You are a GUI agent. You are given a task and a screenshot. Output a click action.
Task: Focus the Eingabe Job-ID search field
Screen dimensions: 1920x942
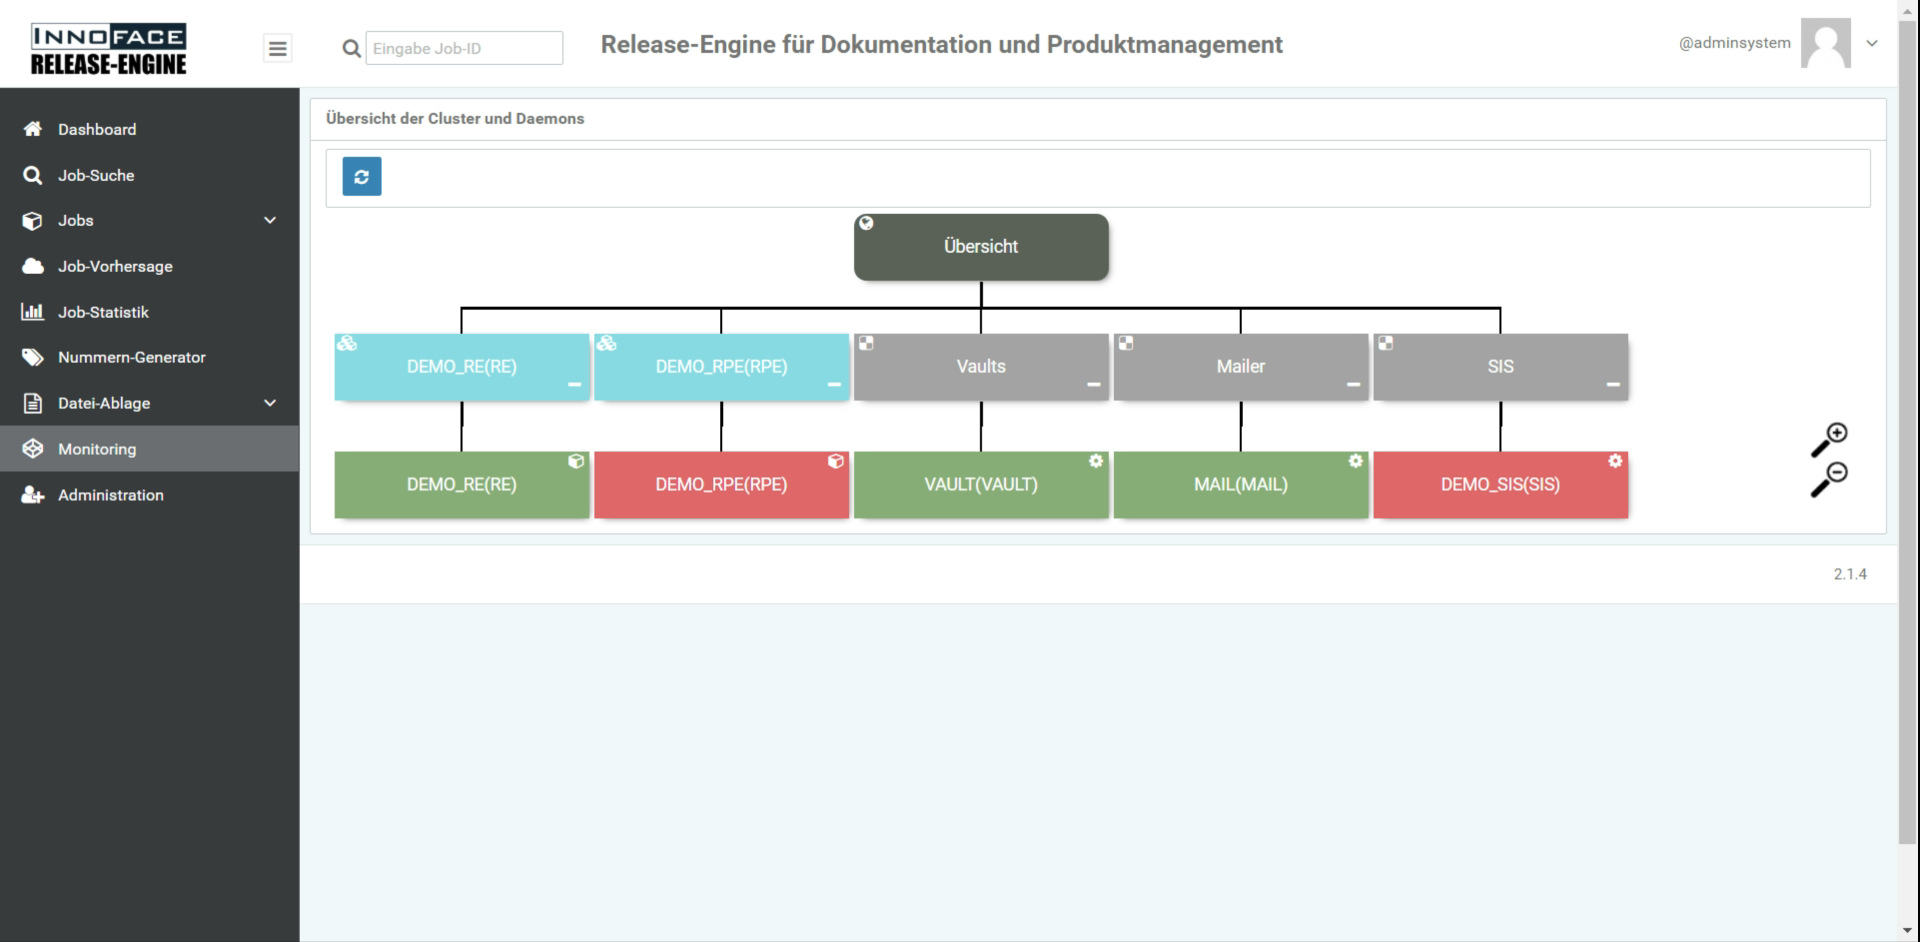pos(464,48)
